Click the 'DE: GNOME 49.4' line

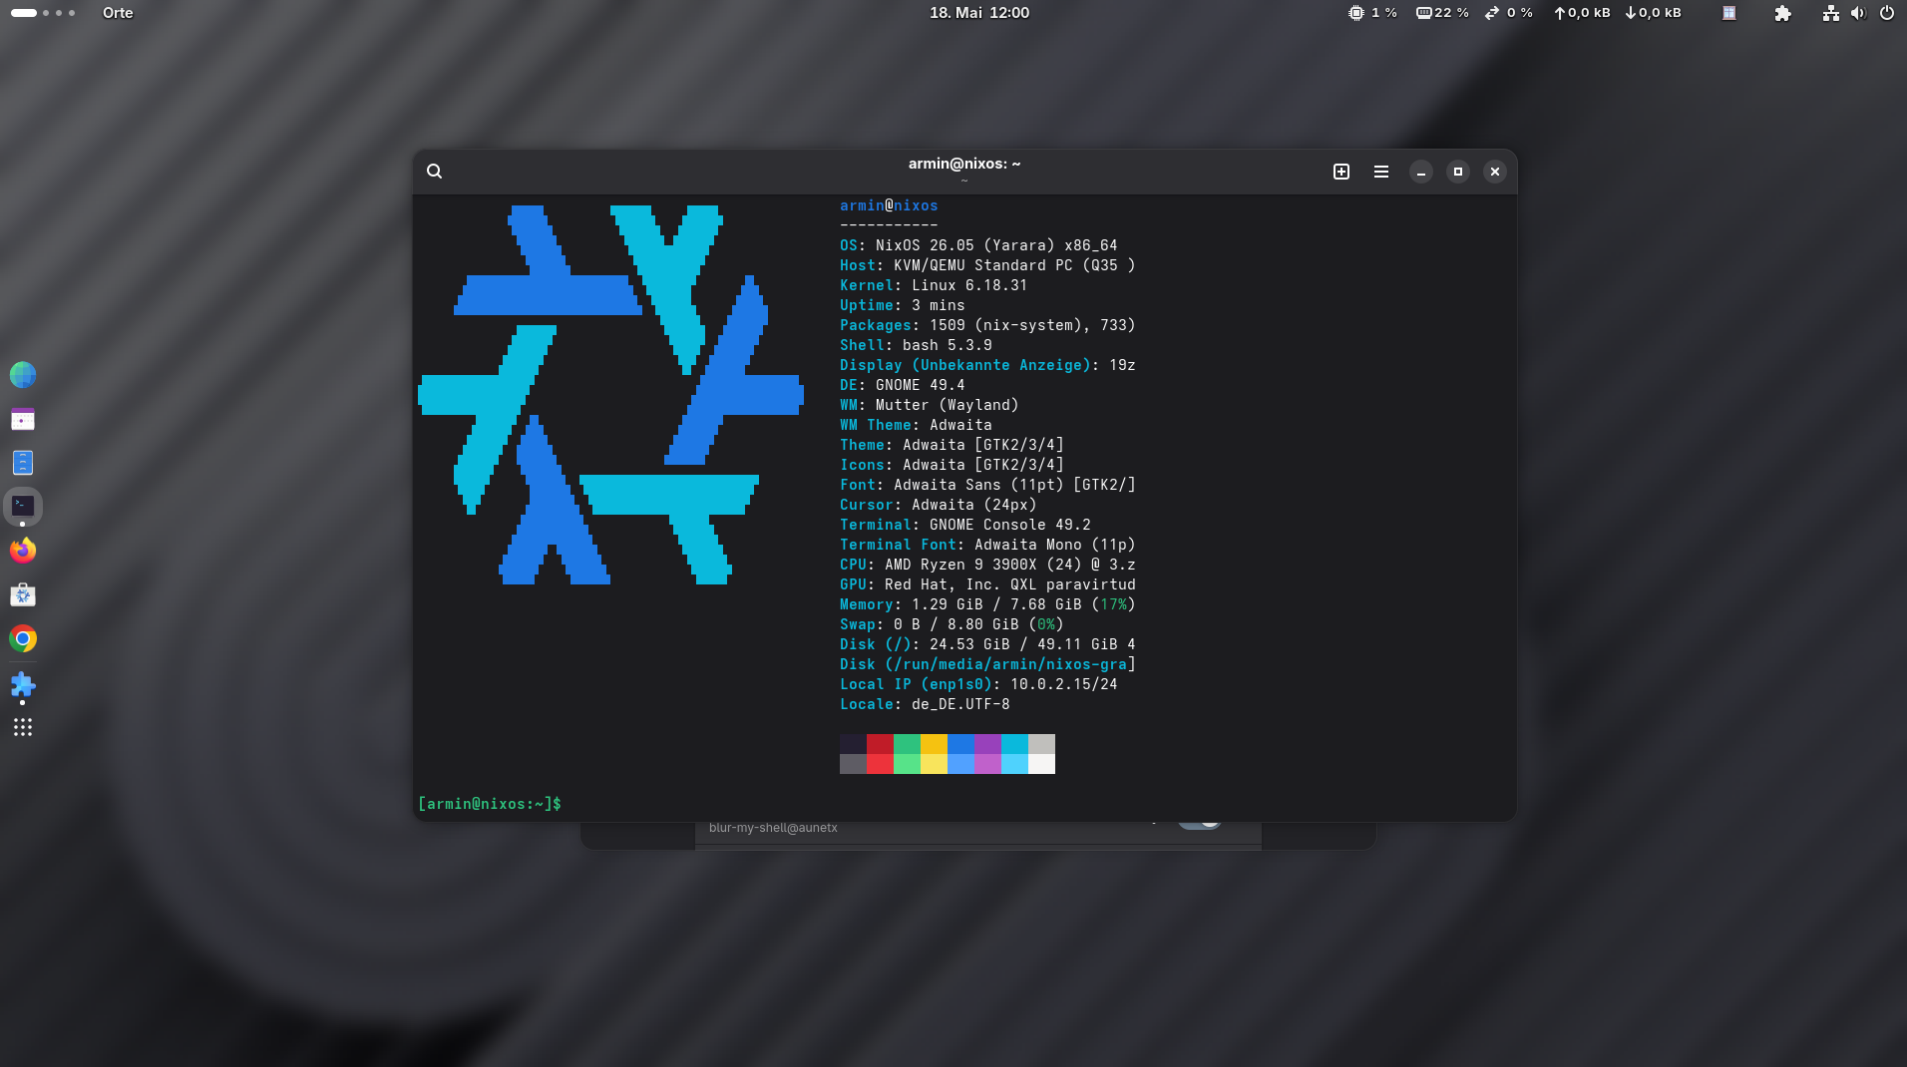pyautogui.click(x=903, y=386)
